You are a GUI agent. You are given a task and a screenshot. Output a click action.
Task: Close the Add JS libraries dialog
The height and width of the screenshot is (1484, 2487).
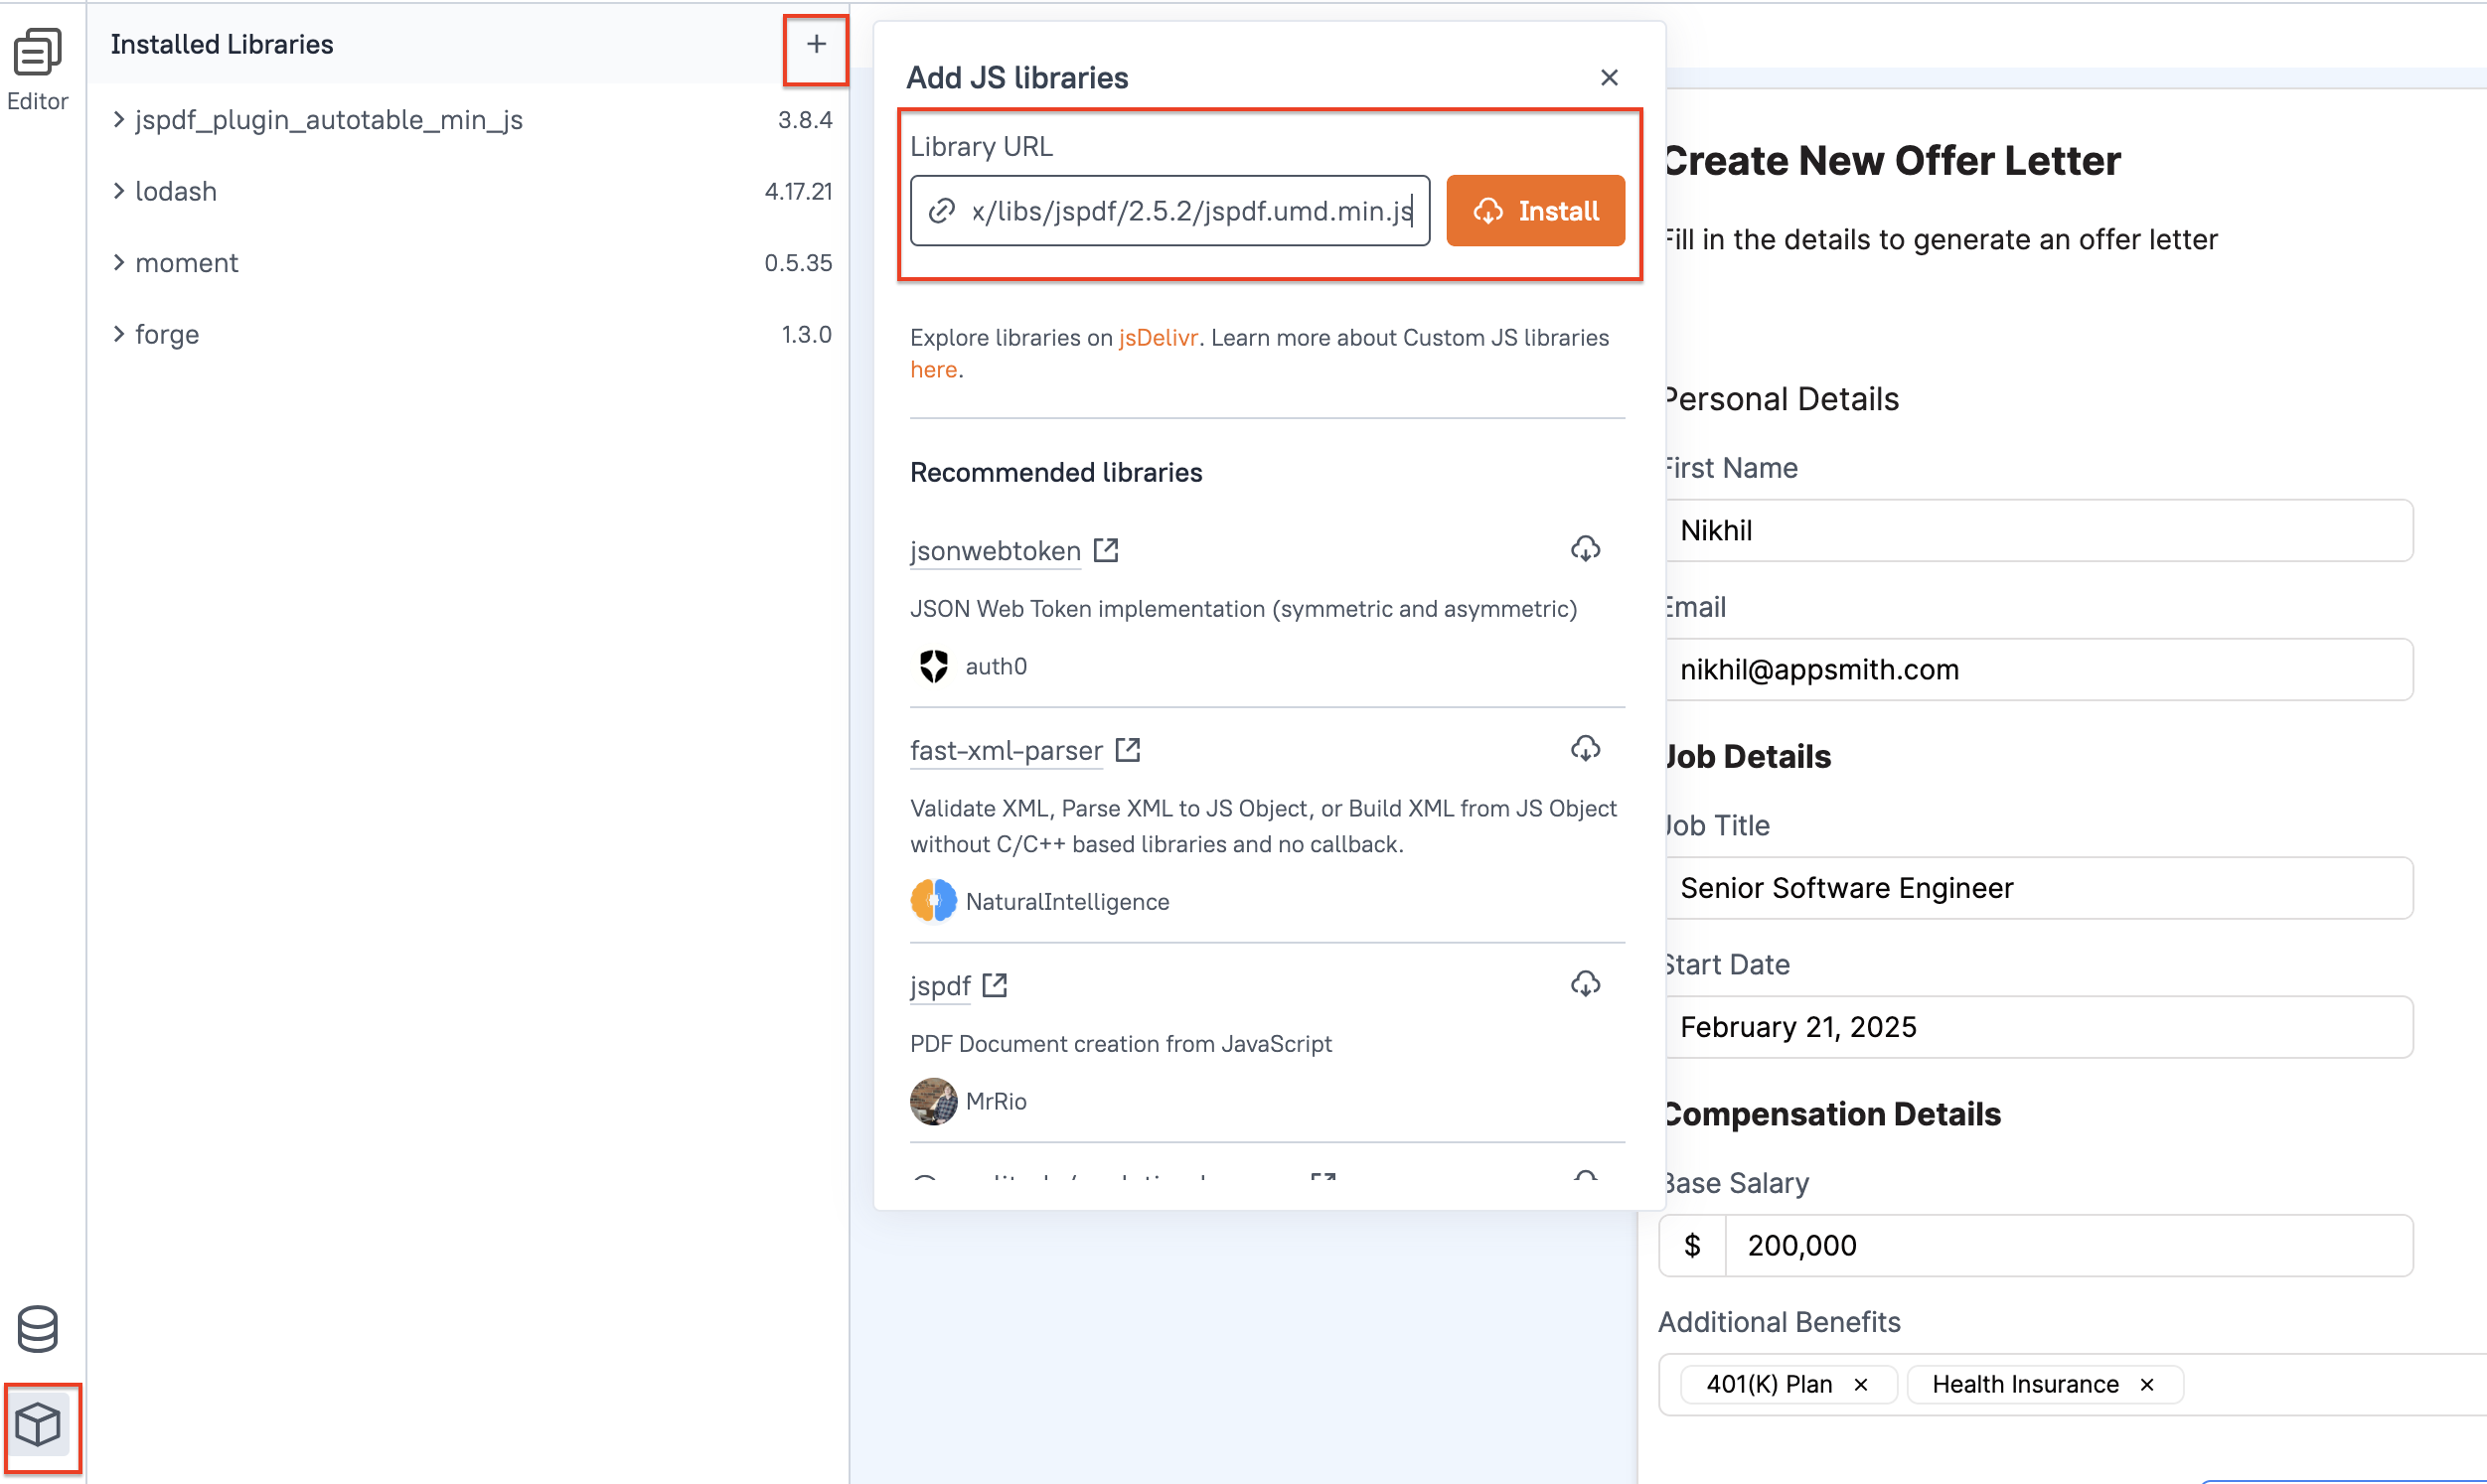click(x=1608, y=77)
